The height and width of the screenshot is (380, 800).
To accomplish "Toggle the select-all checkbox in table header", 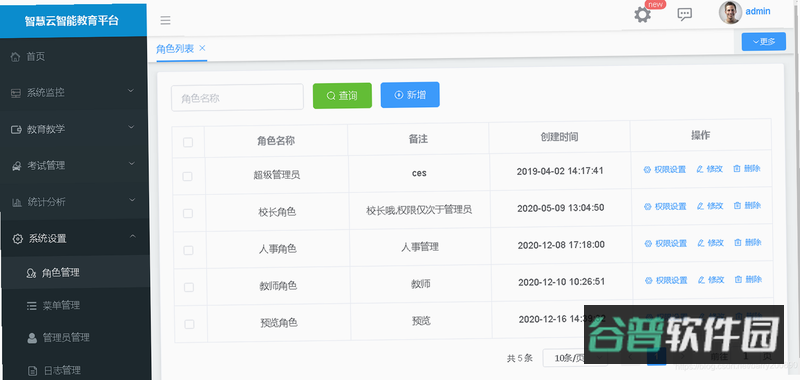I will 188,142.
